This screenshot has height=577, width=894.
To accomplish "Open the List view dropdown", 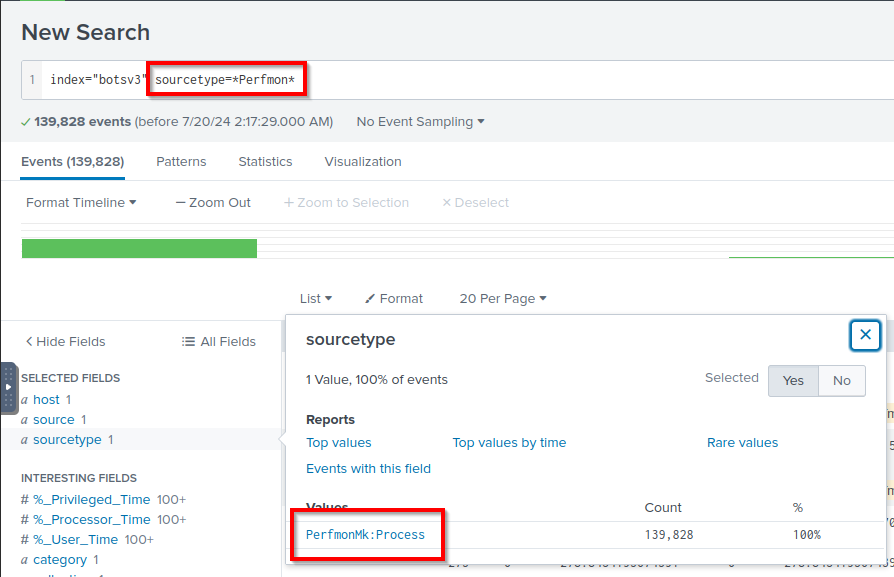I will tap(316, 299).
